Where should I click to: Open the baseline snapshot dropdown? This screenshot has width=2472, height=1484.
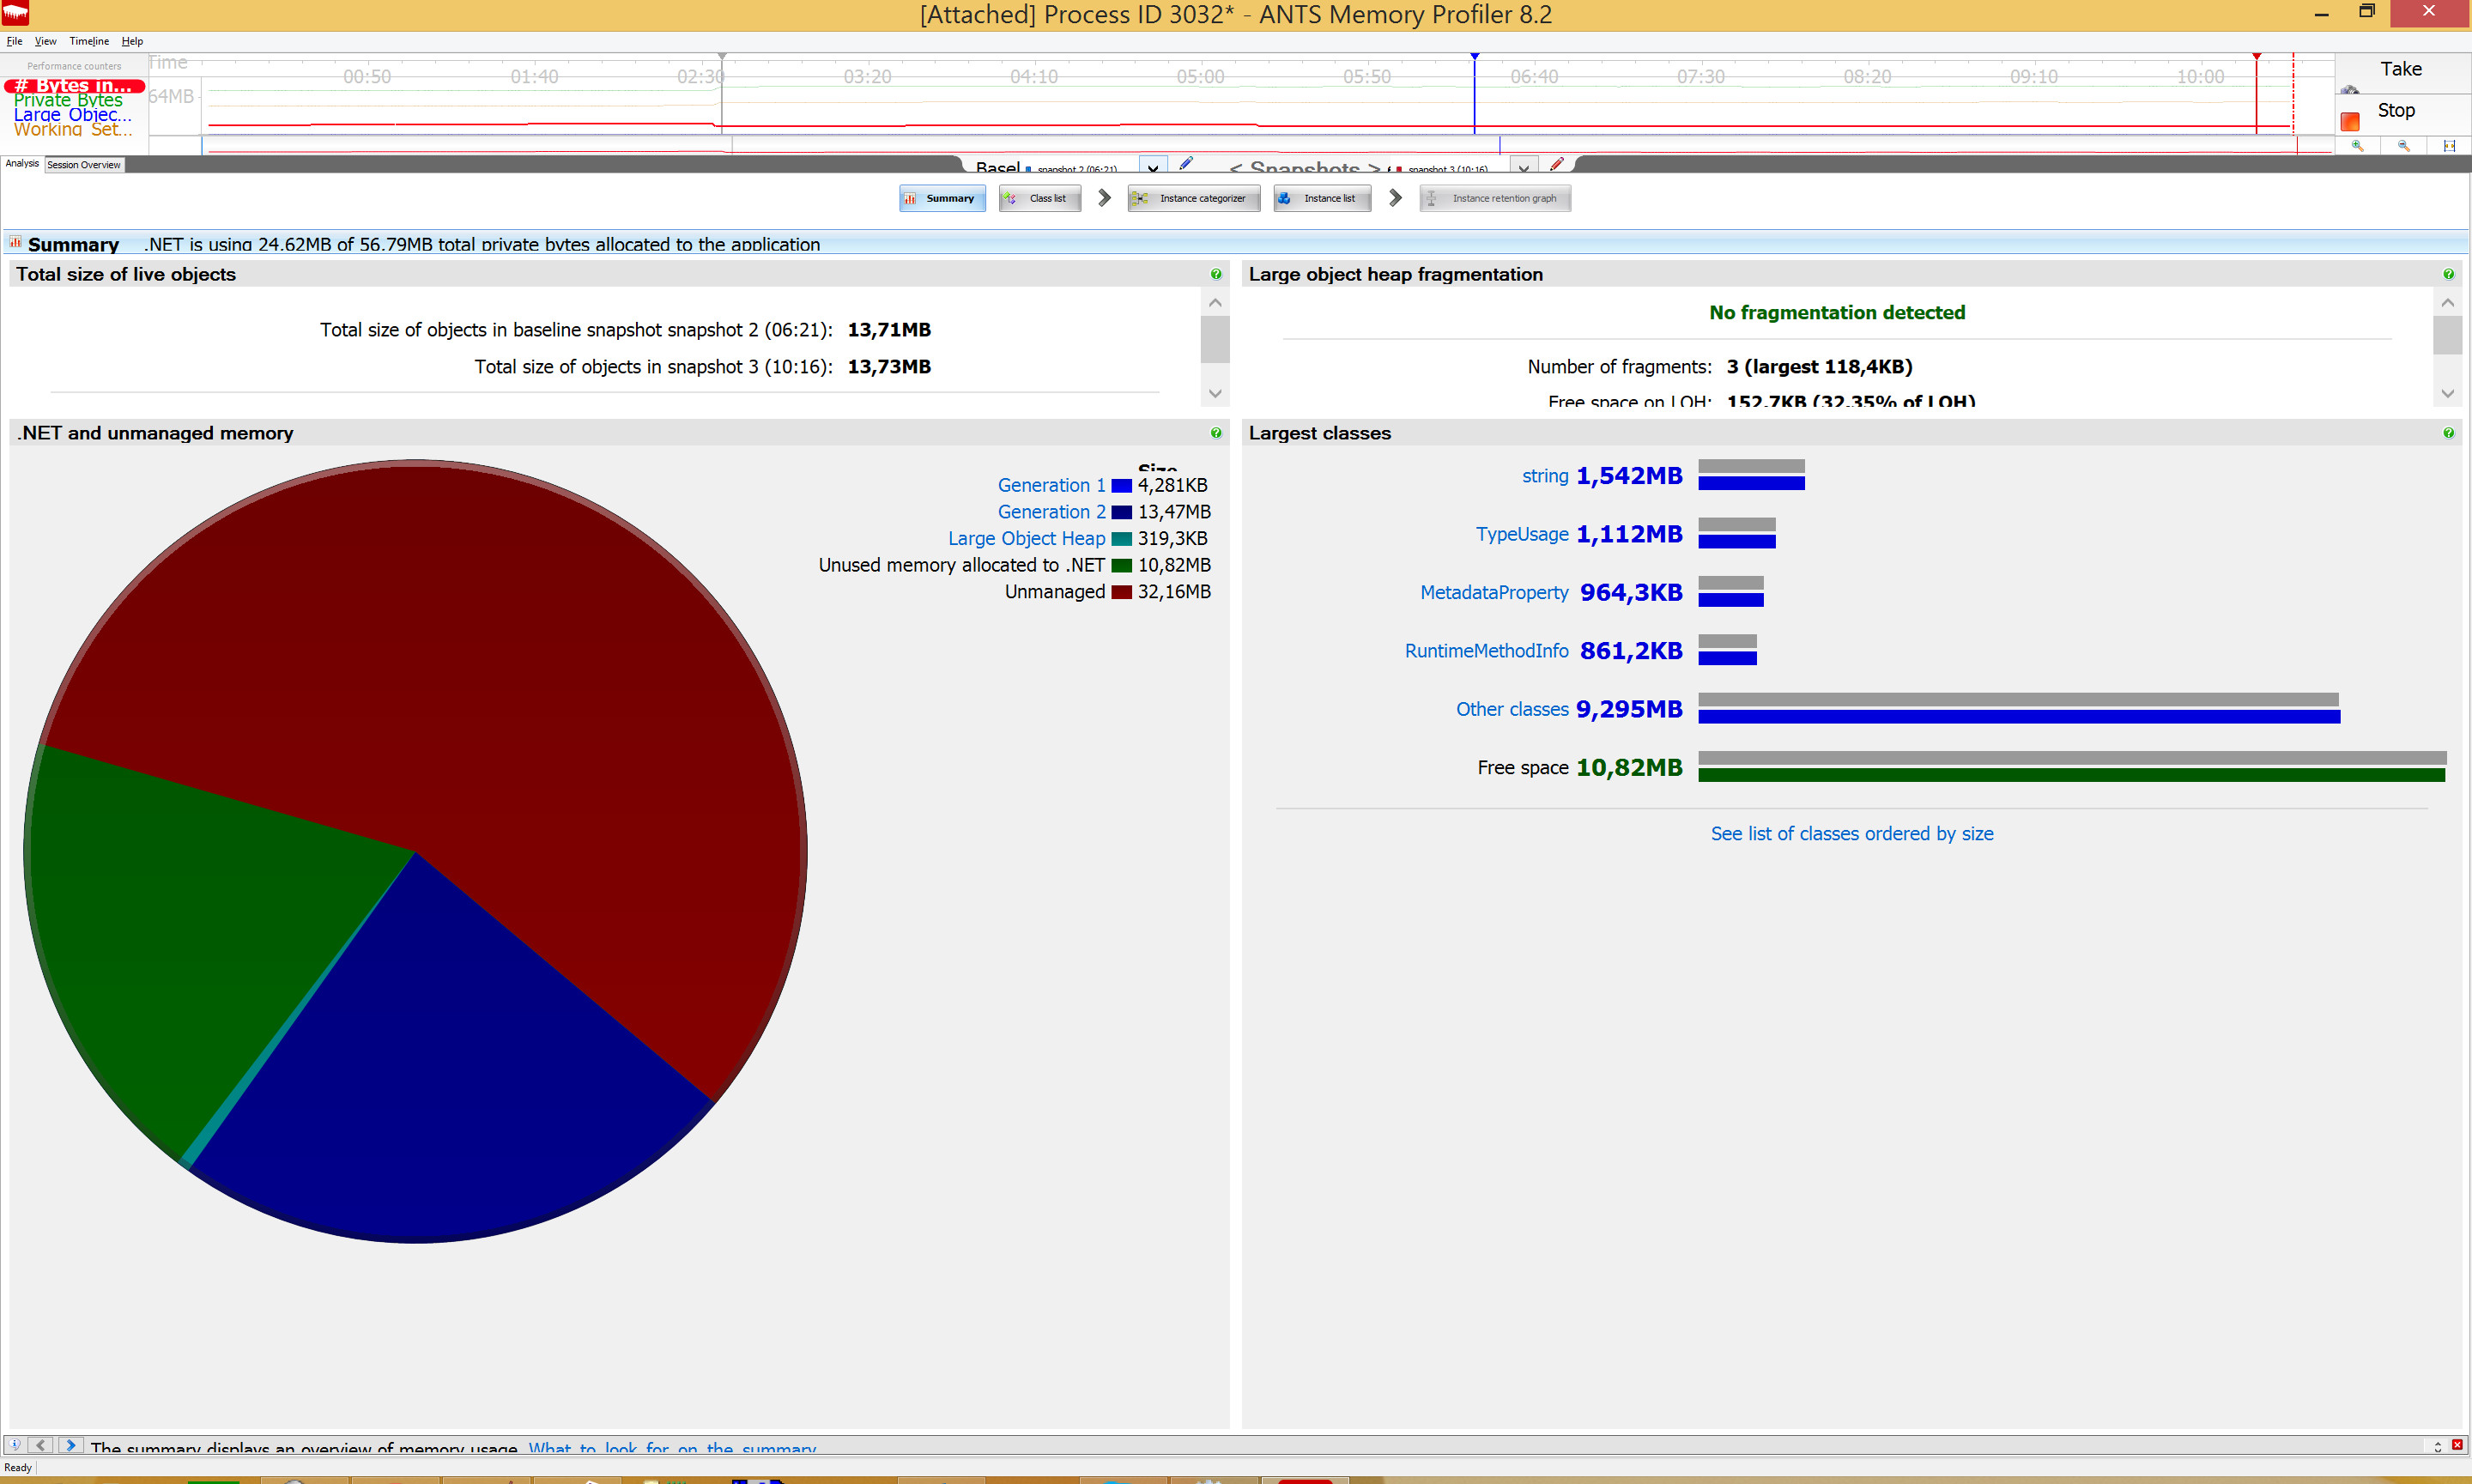pos(1153,166)
